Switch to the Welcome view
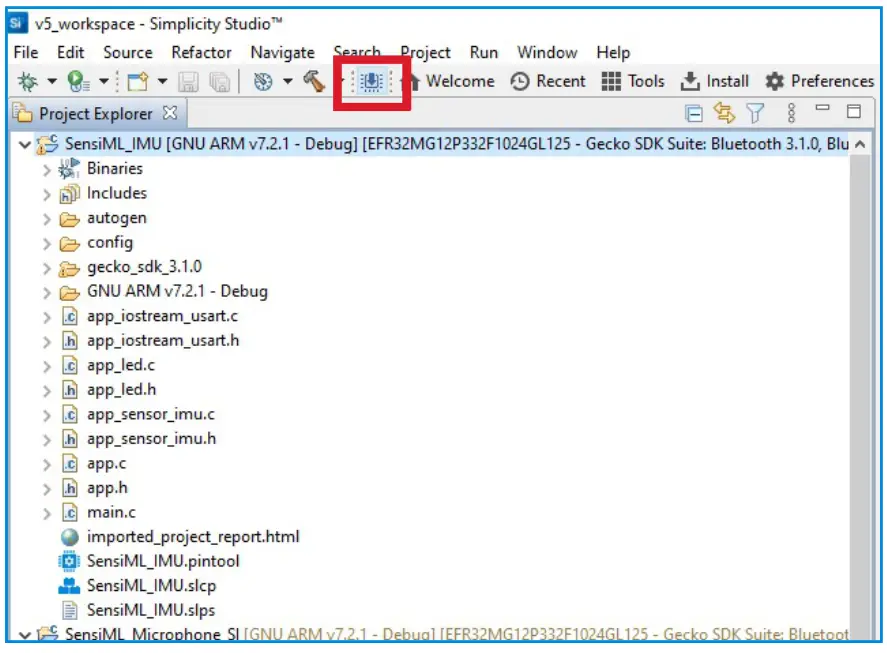 pyautogui.click(x=462, y=81)
